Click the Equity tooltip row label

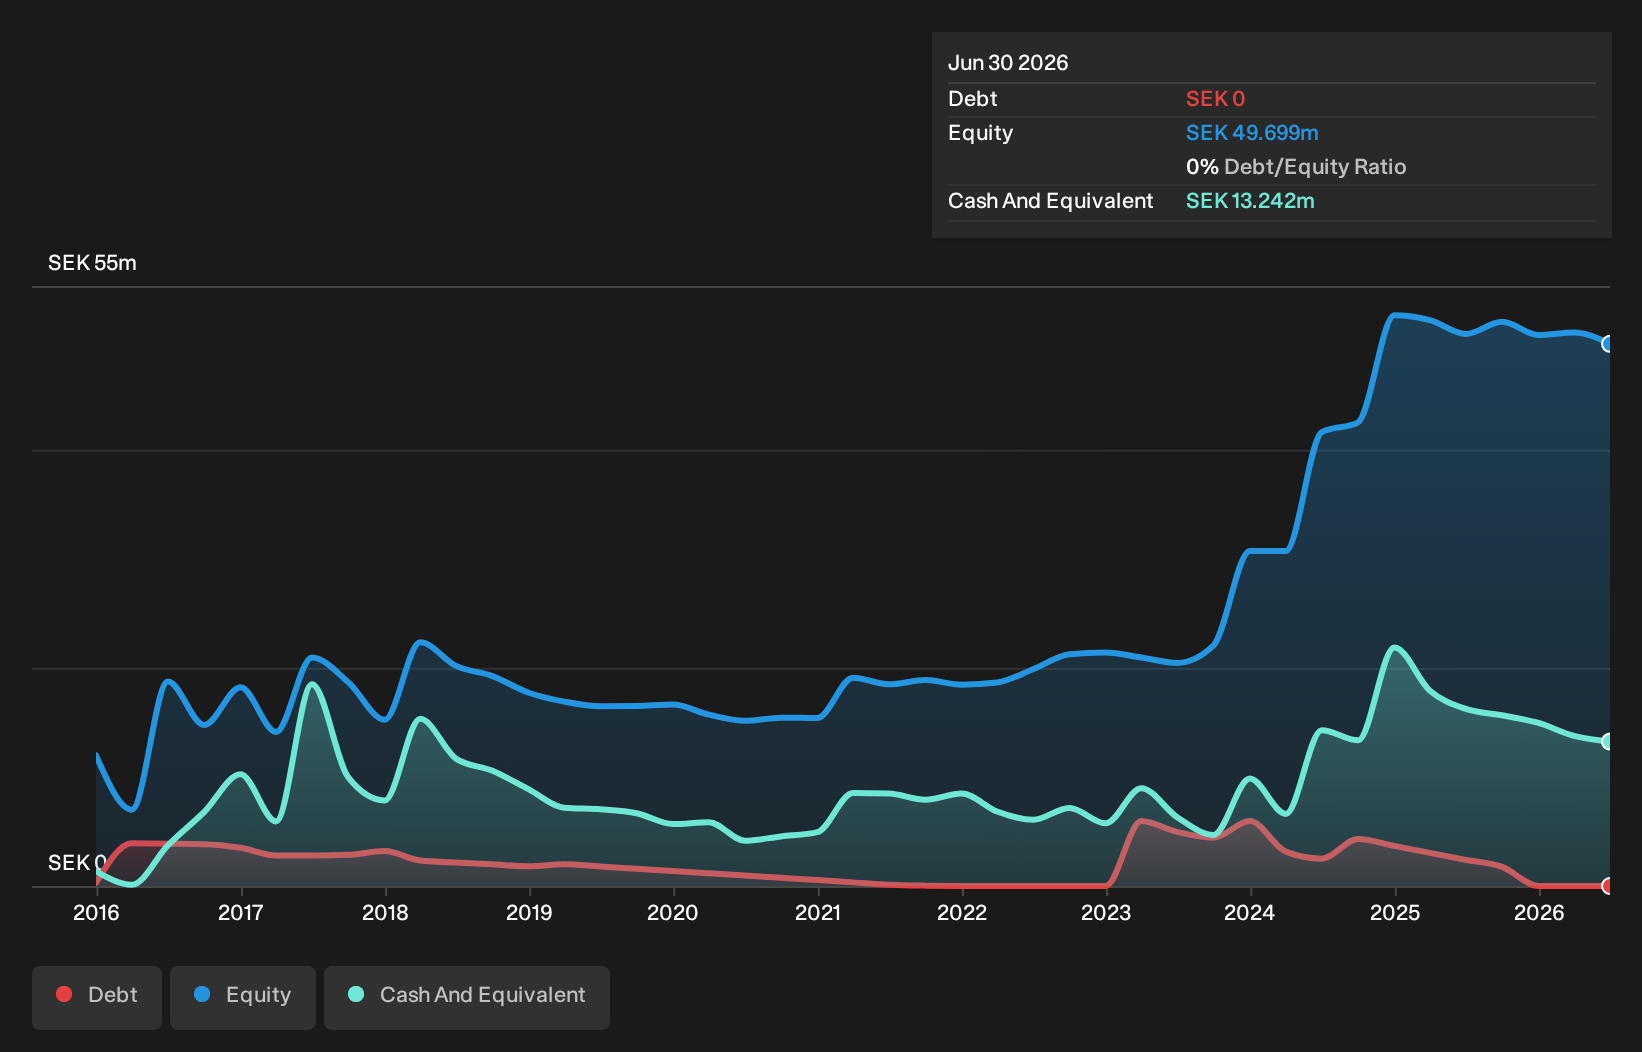point(980,133)
